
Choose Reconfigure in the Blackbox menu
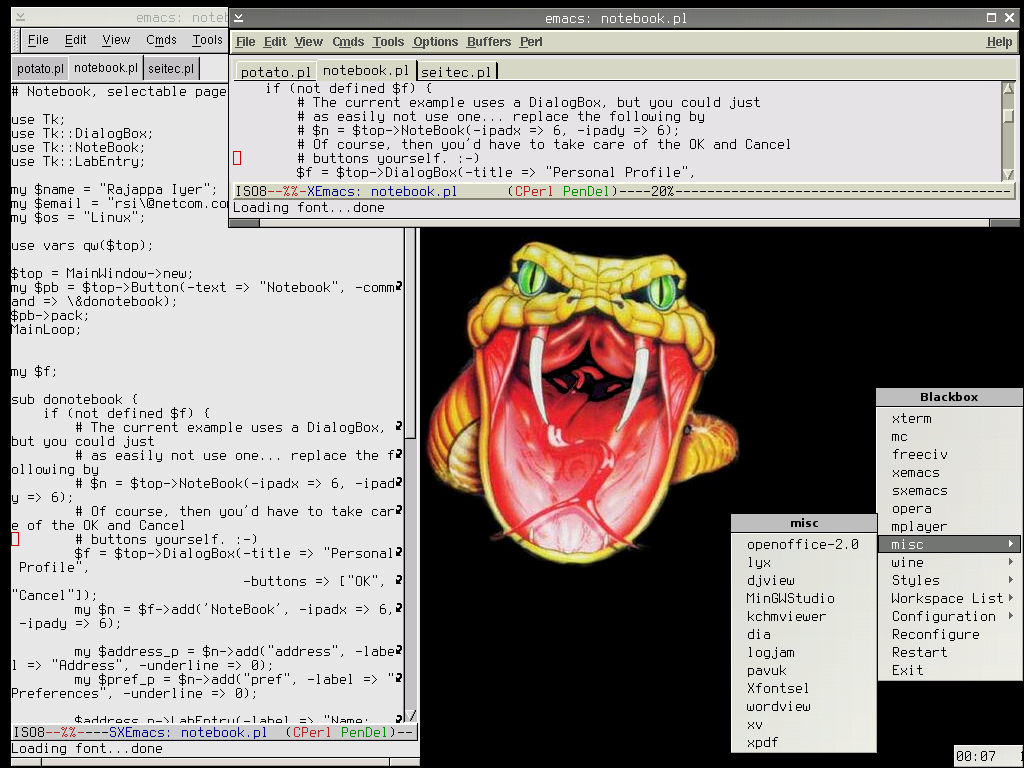click(950, 634)
